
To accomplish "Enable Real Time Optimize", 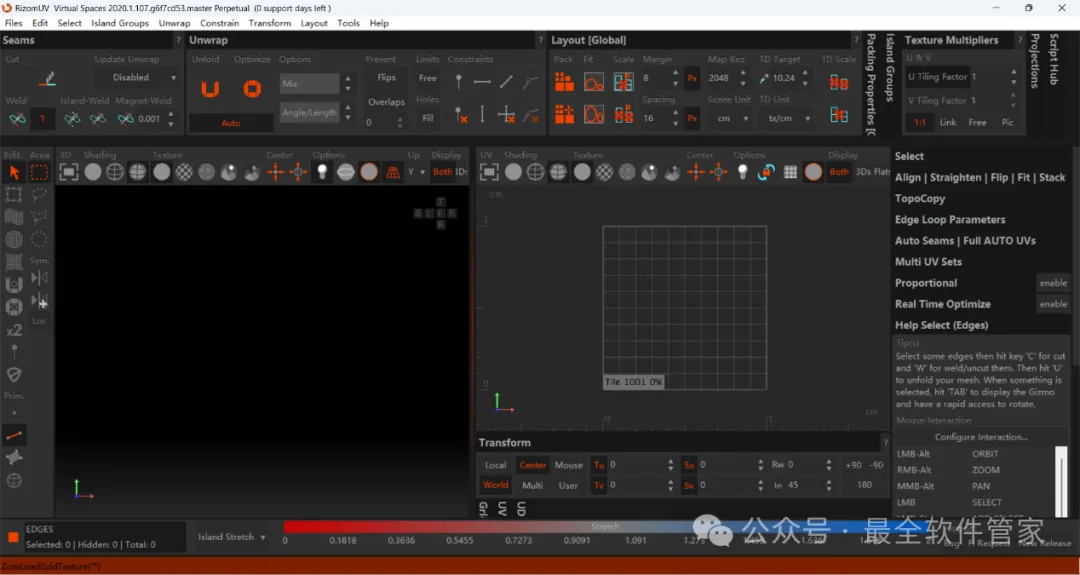I will coord(1053,304).
